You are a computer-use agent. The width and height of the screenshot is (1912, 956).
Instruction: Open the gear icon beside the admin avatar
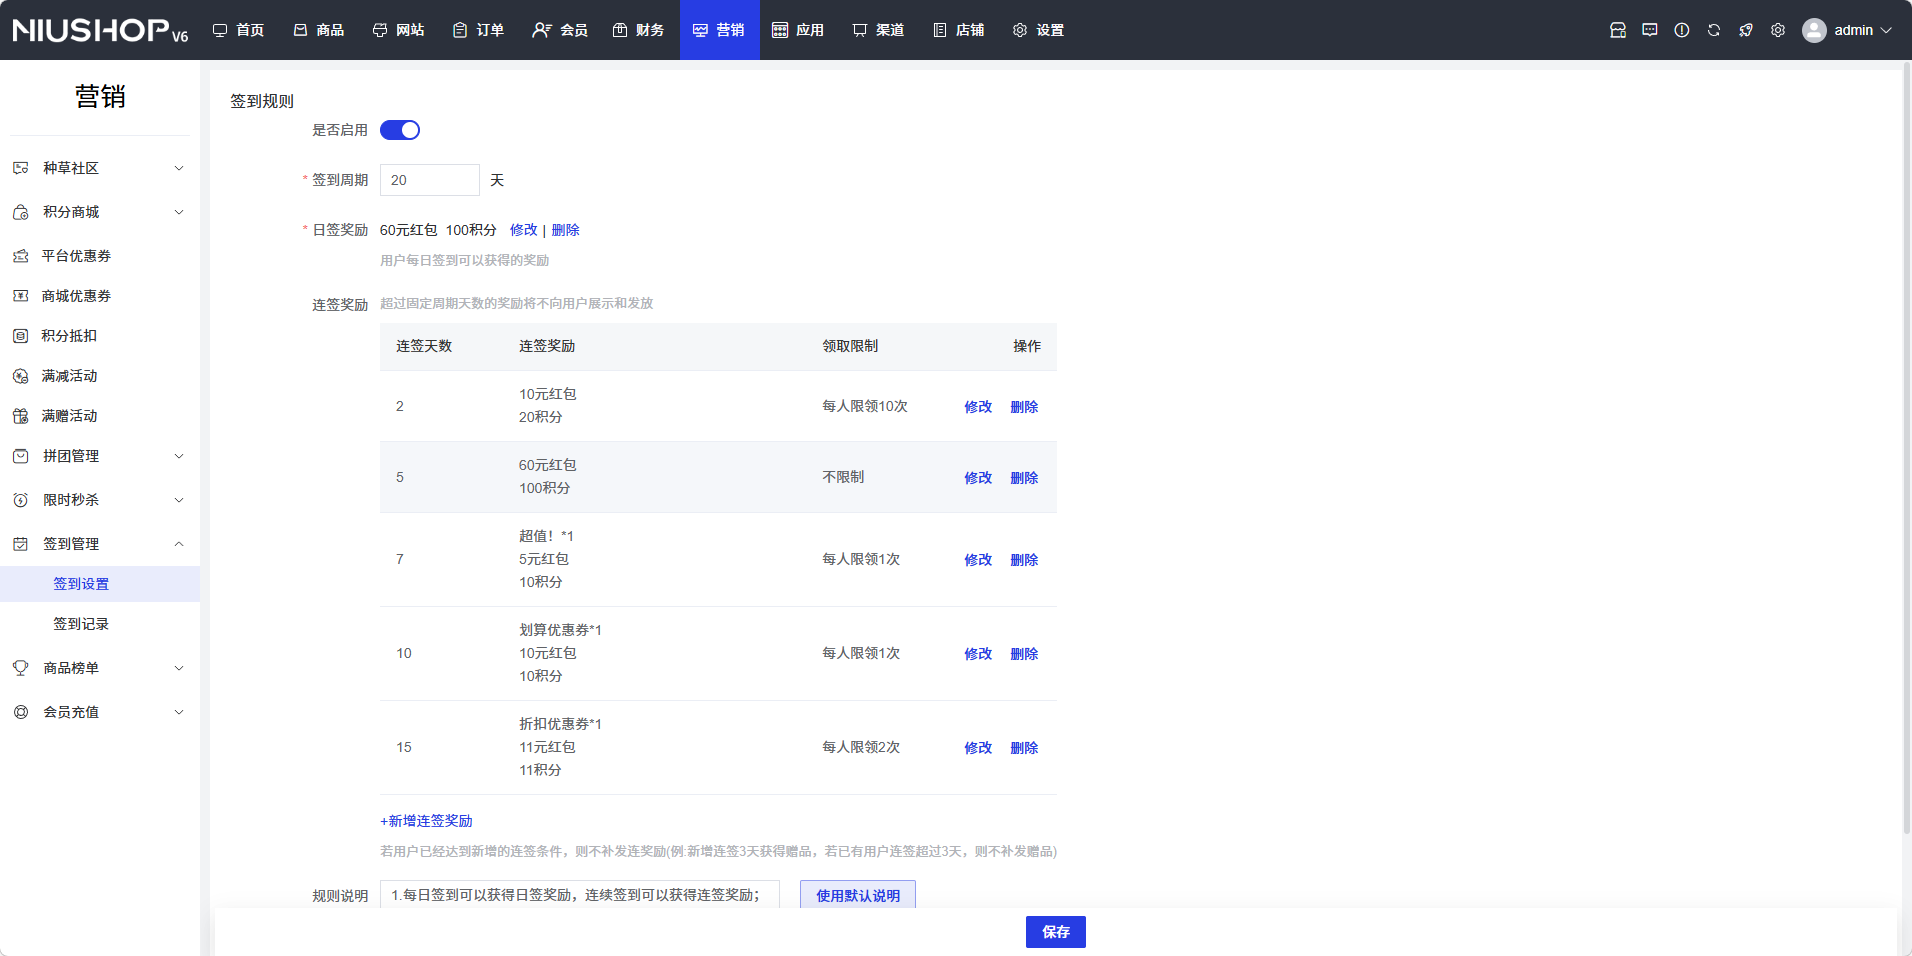click(1777, 30)
